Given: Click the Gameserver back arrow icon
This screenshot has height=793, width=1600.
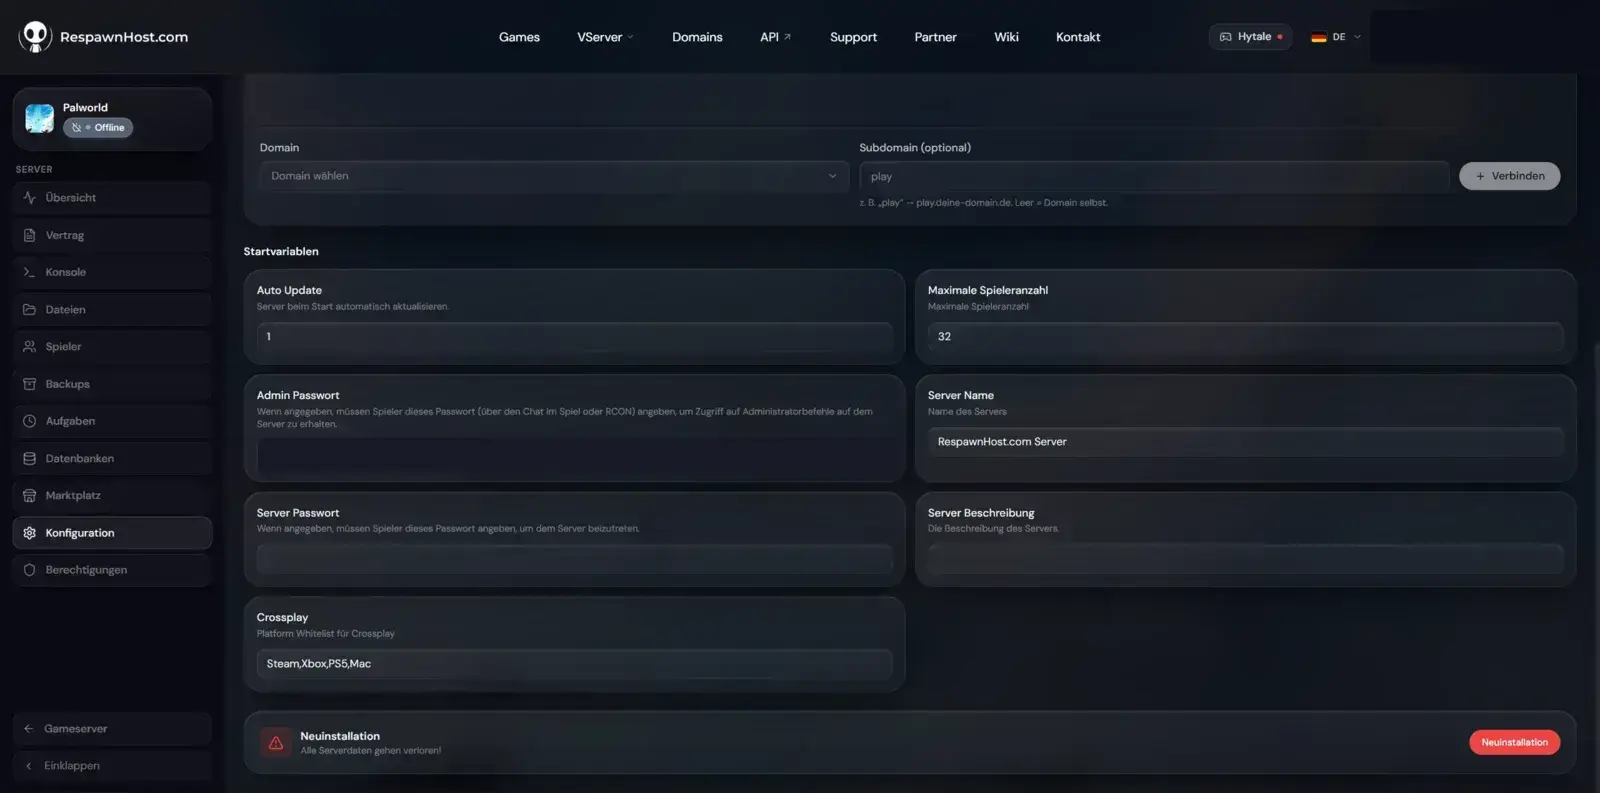Looking at the screenshot, I should [x=28, y=729].
